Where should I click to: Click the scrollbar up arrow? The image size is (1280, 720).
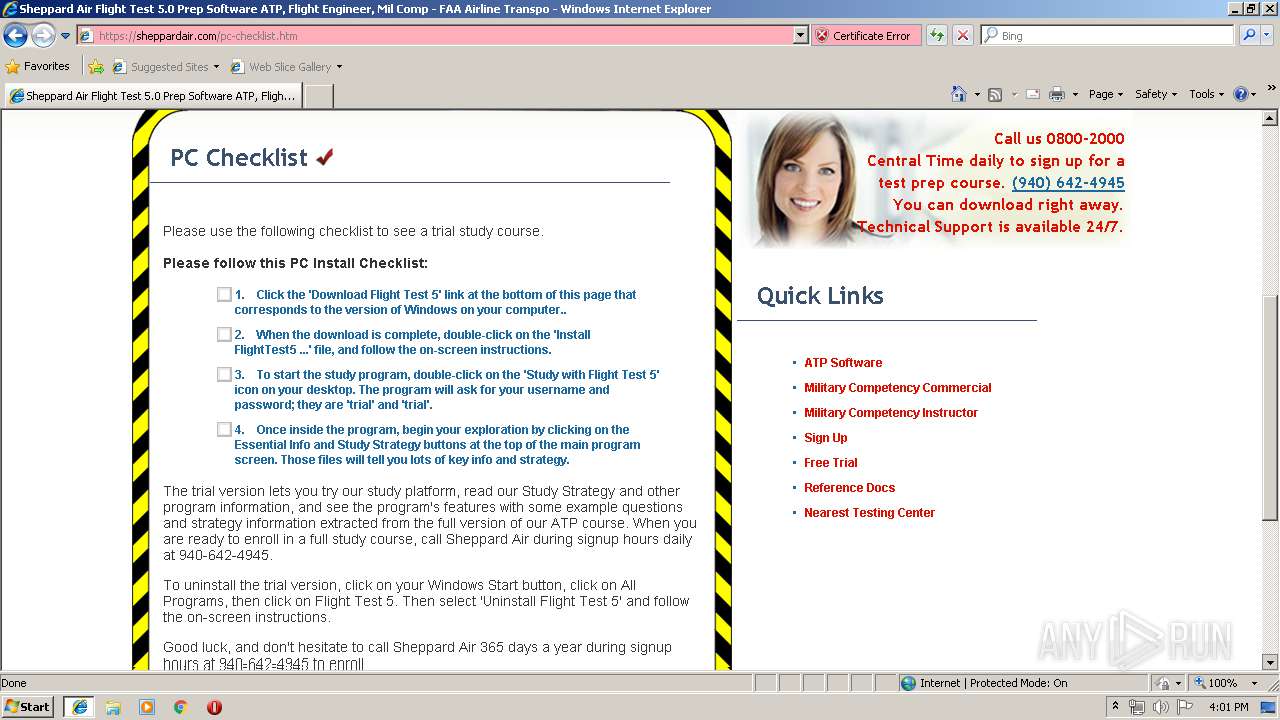[1270, 118]
